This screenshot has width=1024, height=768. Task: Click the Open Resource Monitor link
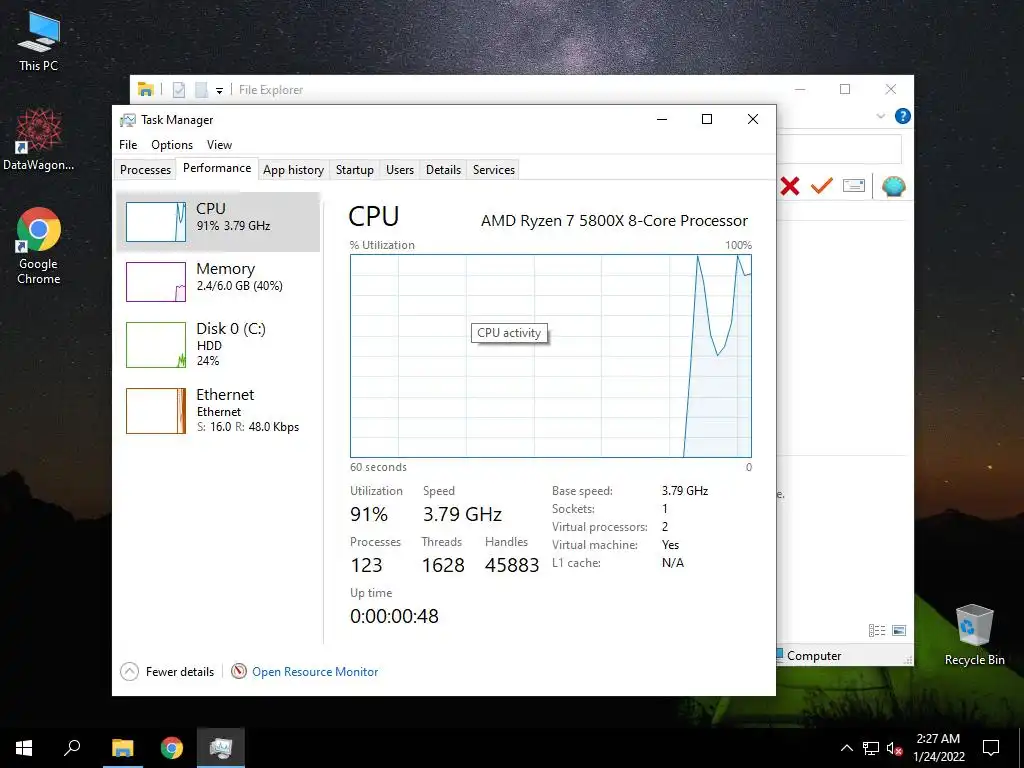pyautogui.click(x=315, y=671)
